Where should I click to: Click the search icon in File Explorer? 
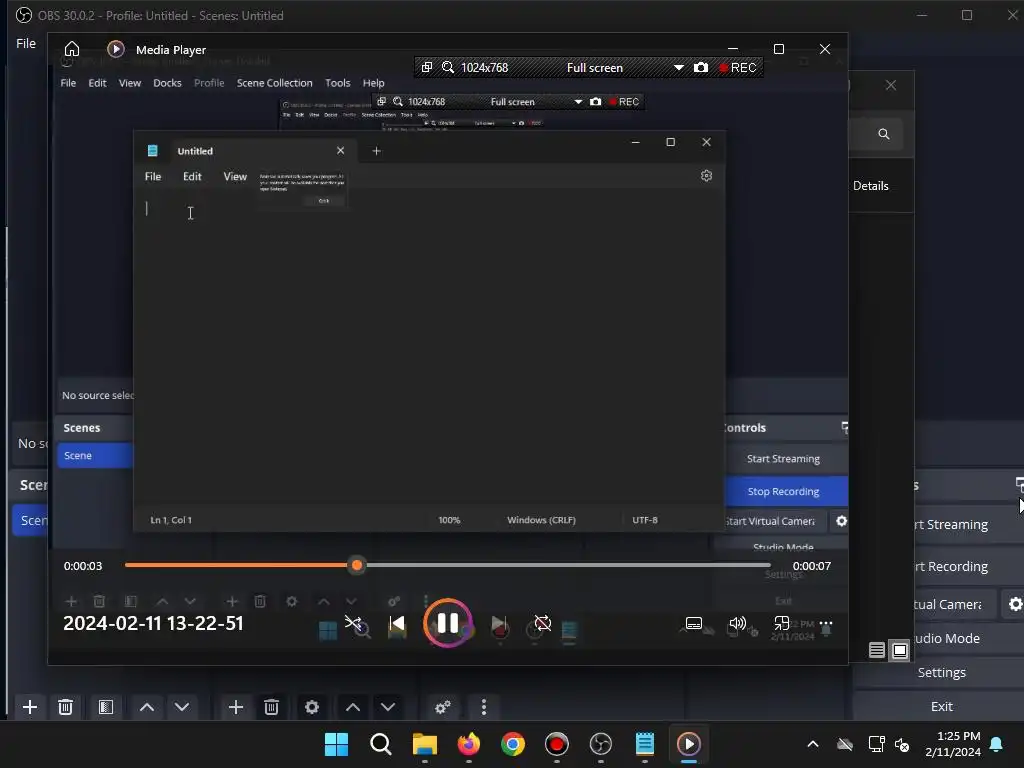[x=884, y=134]
